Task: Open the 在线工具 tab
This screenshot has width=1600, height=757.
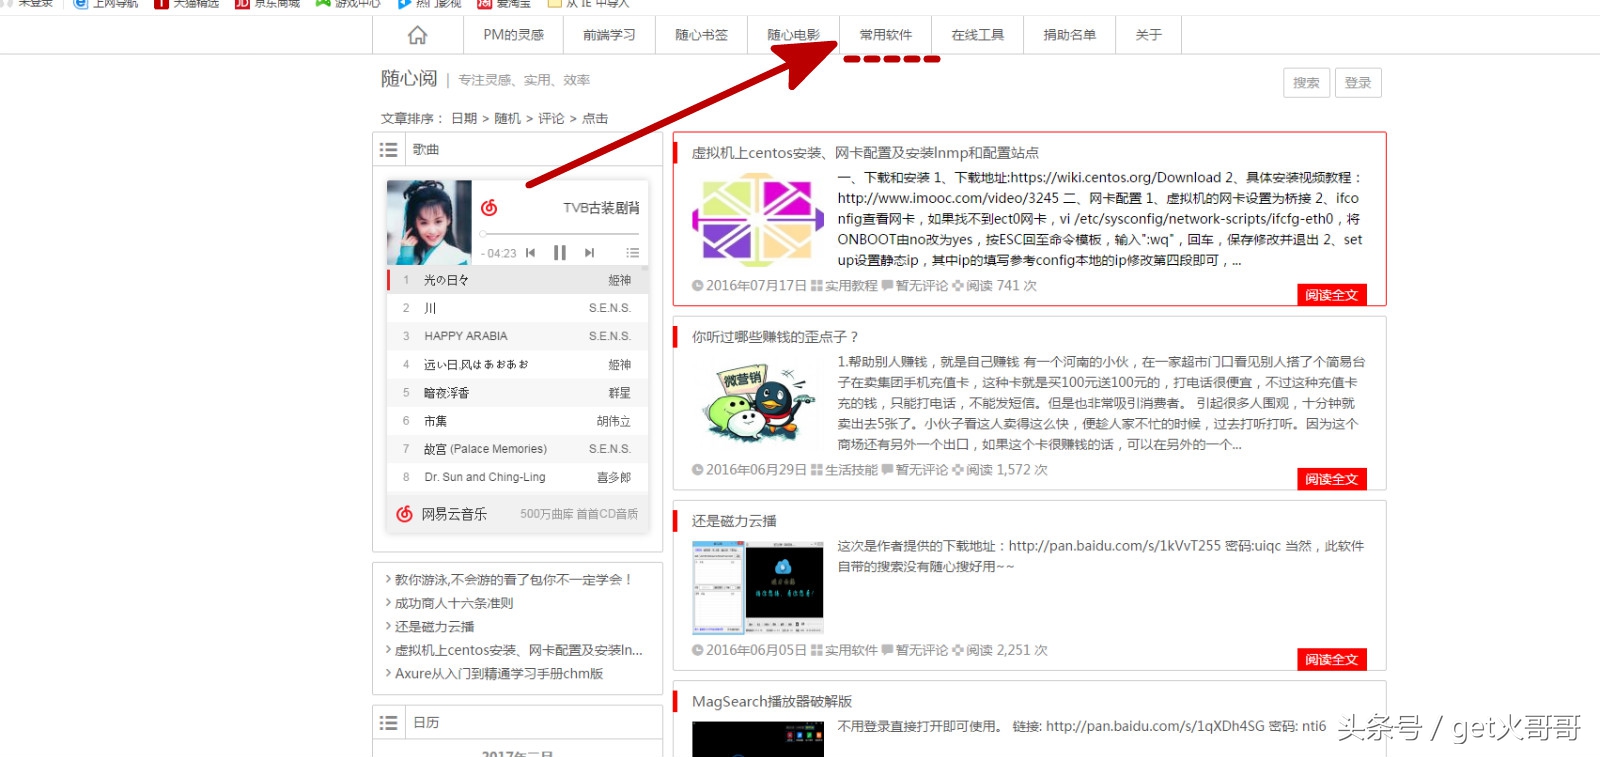Action: pos(977,35)
